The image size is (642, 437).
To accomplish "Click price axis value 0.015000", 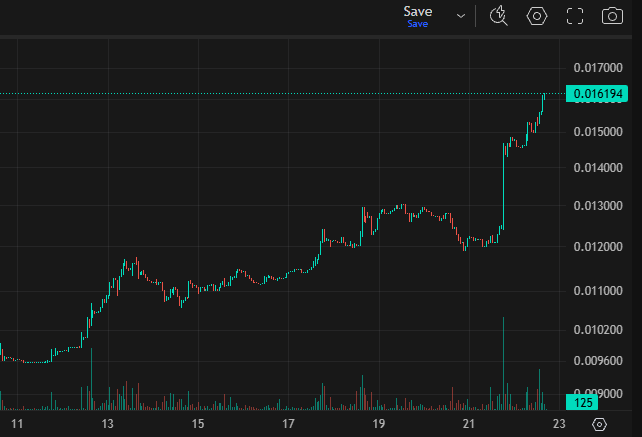I will pos(598,132).
